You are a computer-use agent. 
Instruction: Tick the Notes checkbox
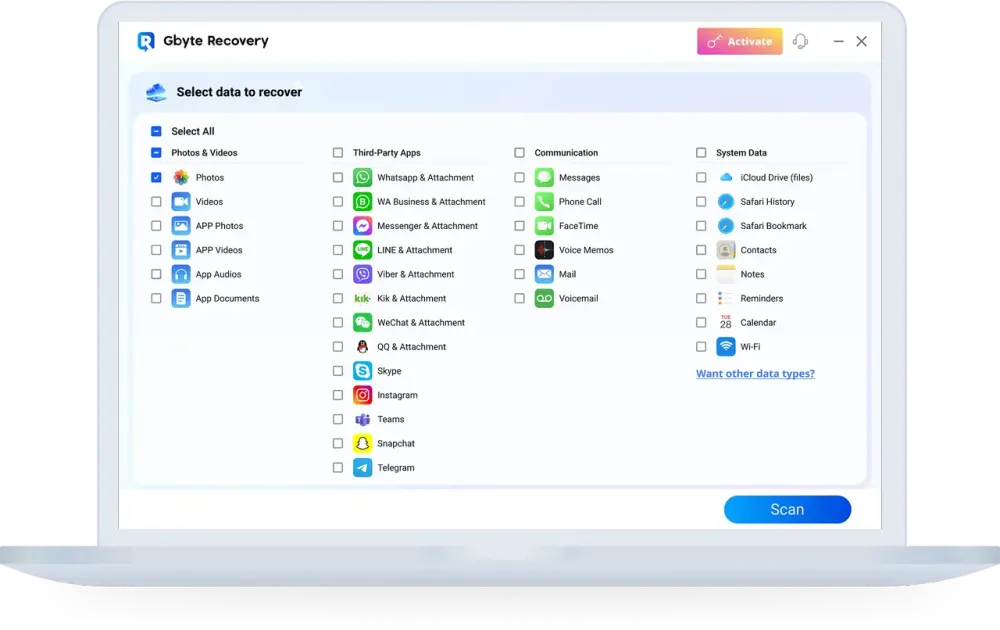coord(702,274)
